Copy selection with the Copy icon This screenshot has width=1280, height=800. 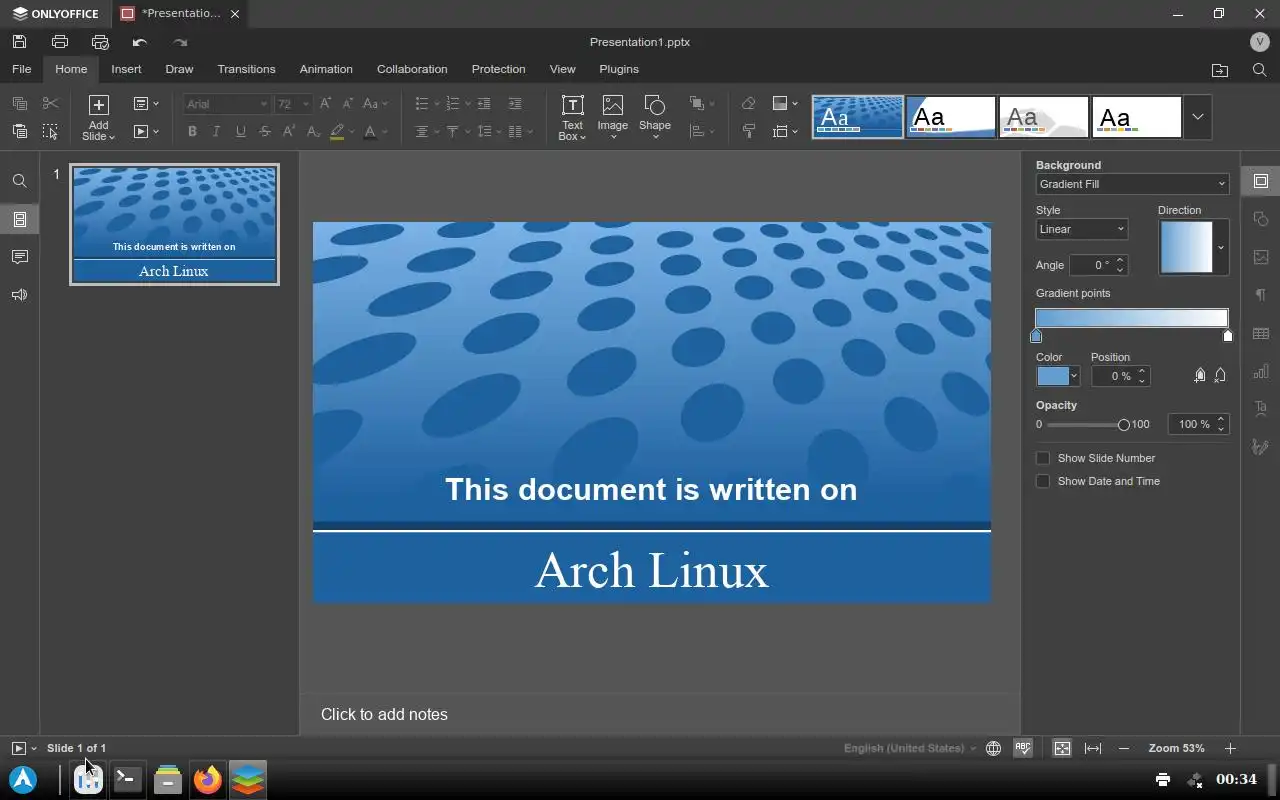(x=19, y=103)
